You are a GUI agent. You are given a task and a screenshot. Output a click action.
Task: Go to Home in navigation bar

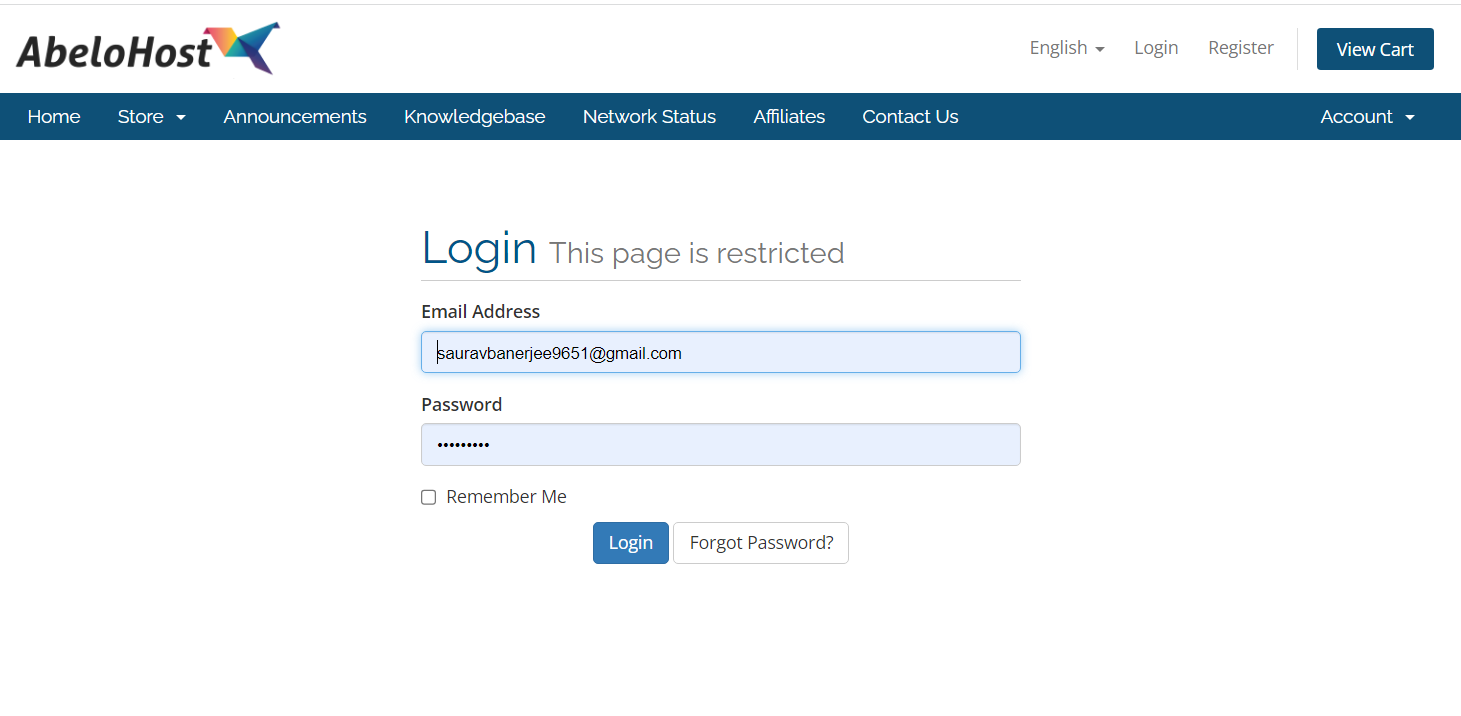(x=54, y=117)
